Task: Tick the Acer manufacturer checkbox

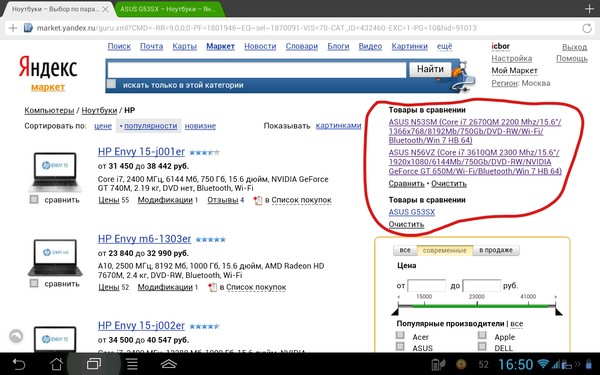Action: [x=400, y=336]
